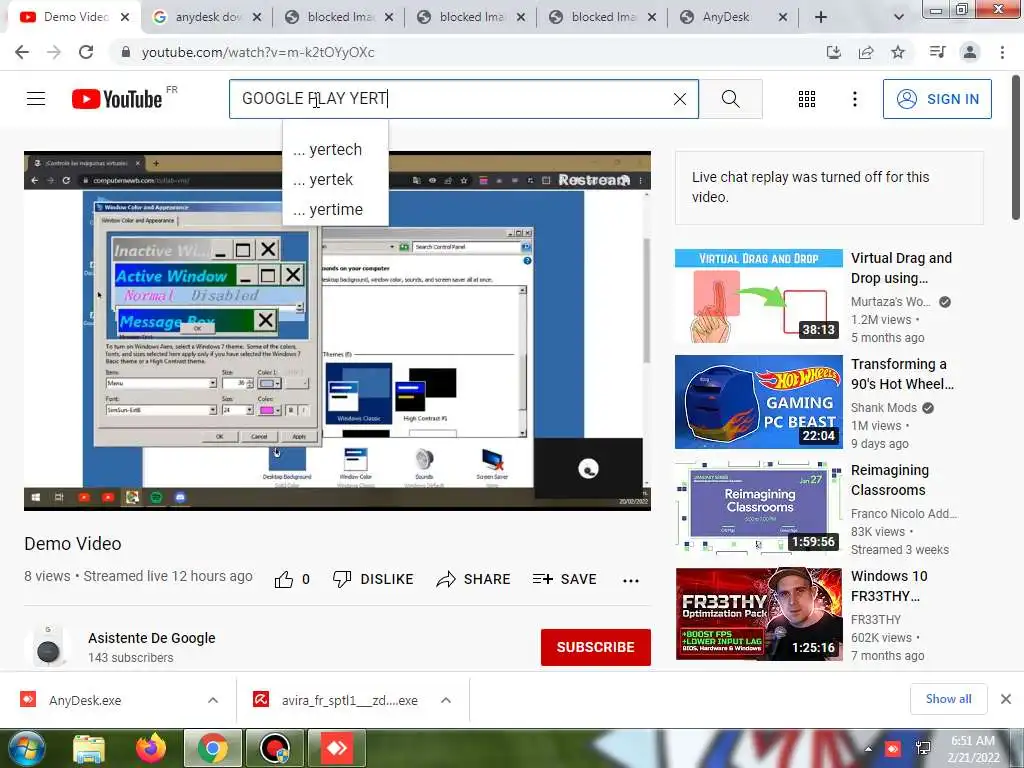The width and height of the screenshot is (1024, 768).
Task: Click the page vertical scrollbar
Action: tap(1016, 148)
